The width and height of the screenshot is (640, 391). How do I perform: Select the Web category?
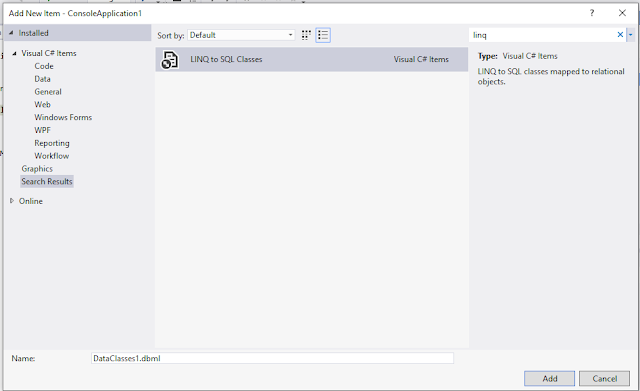[x=42, y=104]
